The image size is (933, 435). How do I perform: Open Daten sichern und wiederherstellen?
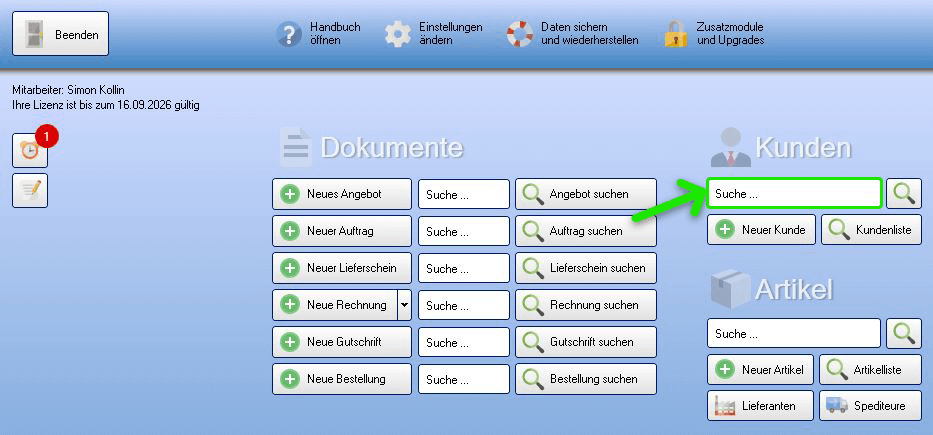click(572, 34)
